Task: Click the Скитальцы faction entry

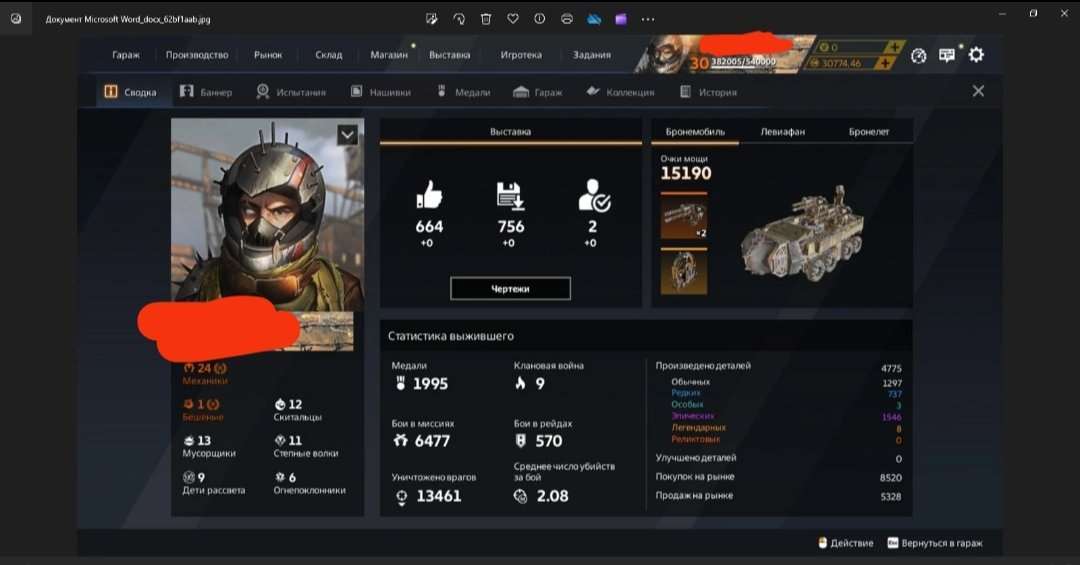Action: (x=298, y=410)
